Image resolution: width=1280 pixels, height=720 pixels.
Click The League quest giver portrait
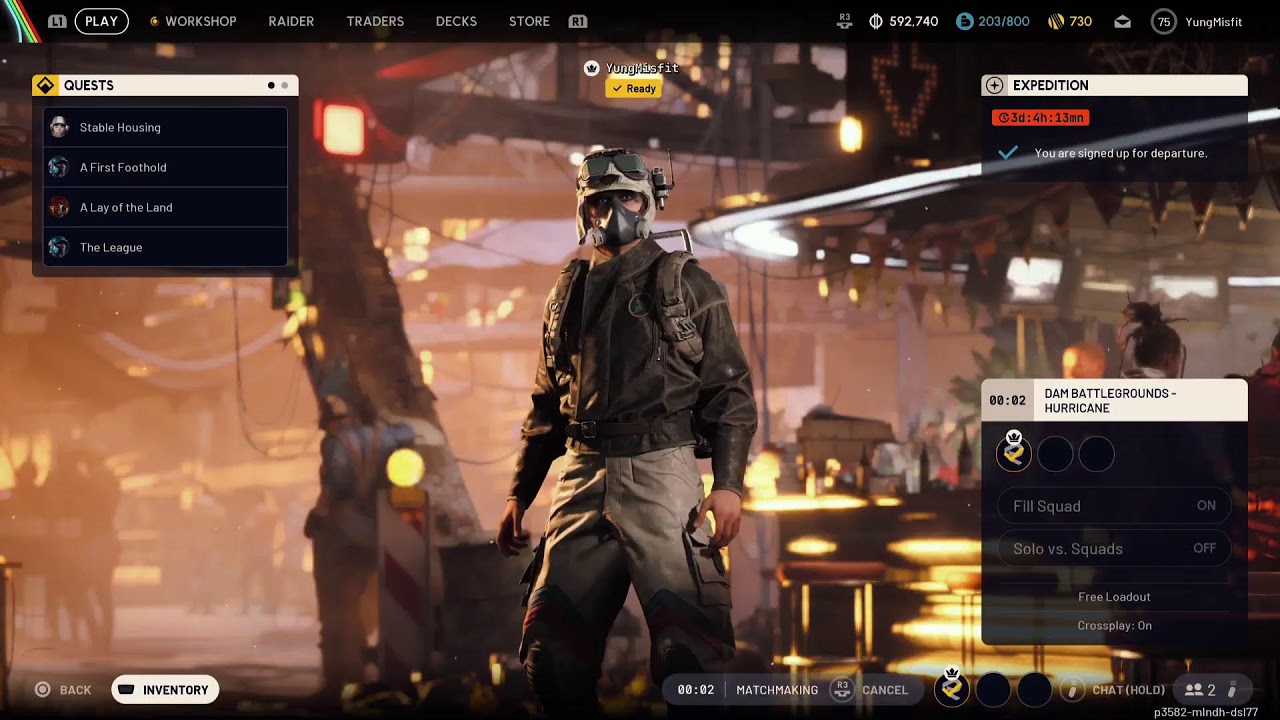[59, 247]
